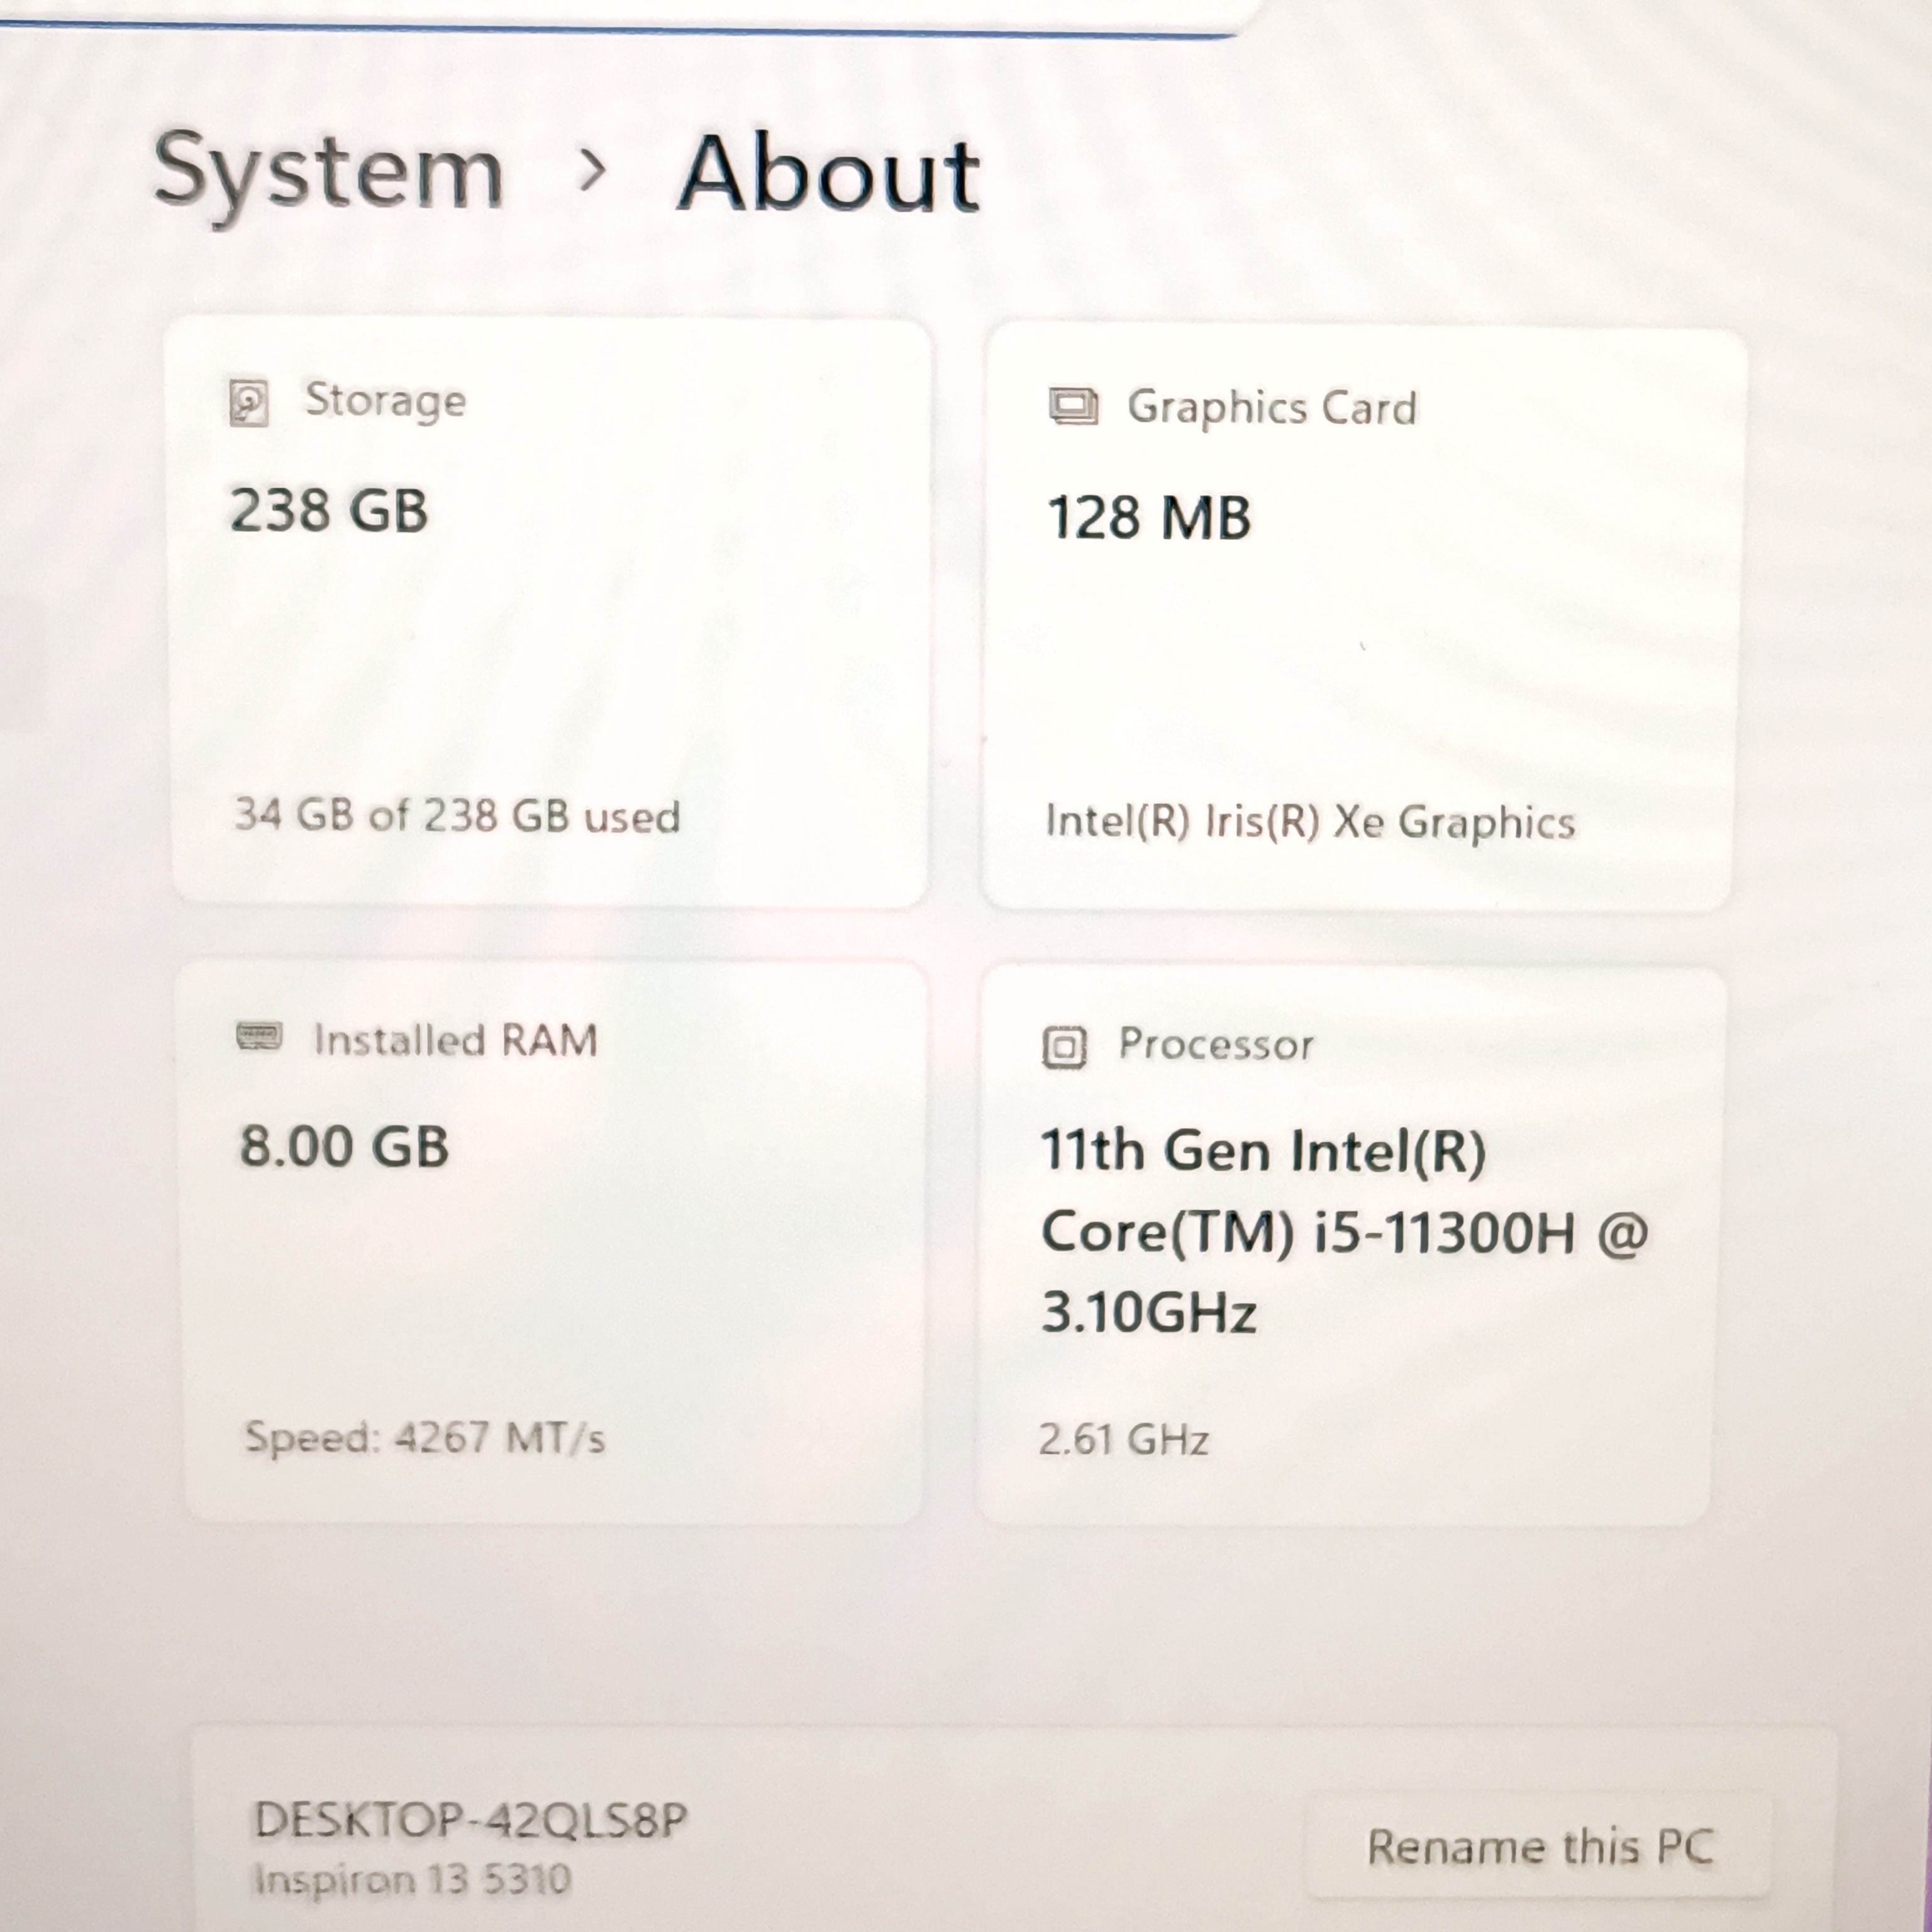
Task: Open the Storage card
Action: tap(550, 640)
